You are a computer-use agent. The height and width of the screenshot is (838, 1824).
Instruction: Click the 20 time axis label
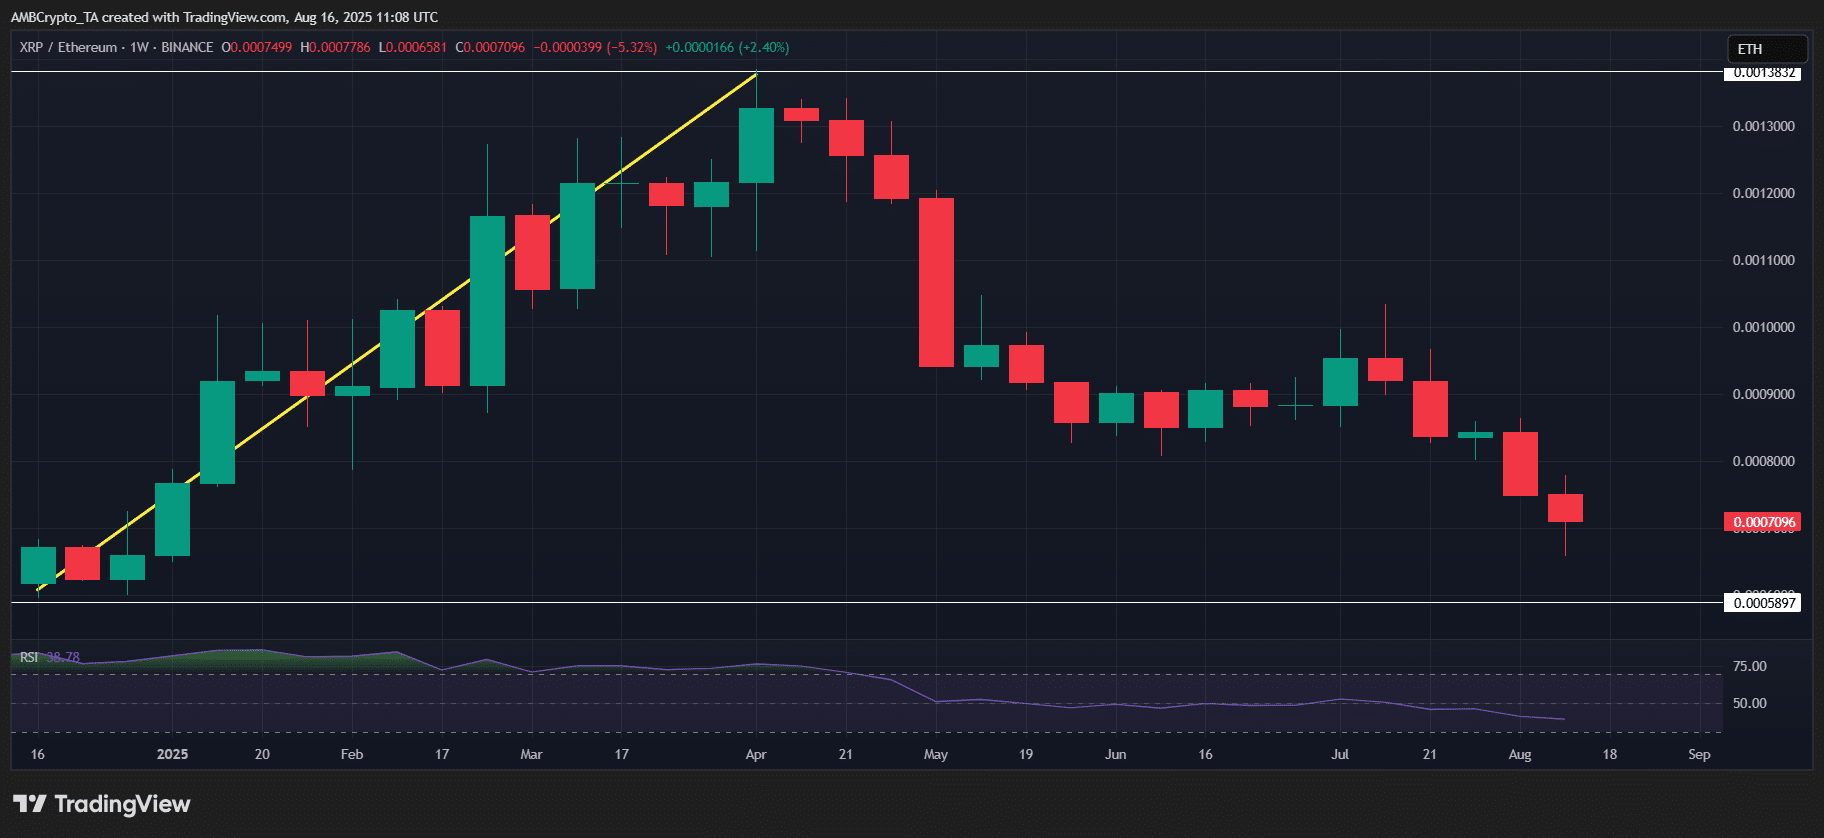coord(262,754)
